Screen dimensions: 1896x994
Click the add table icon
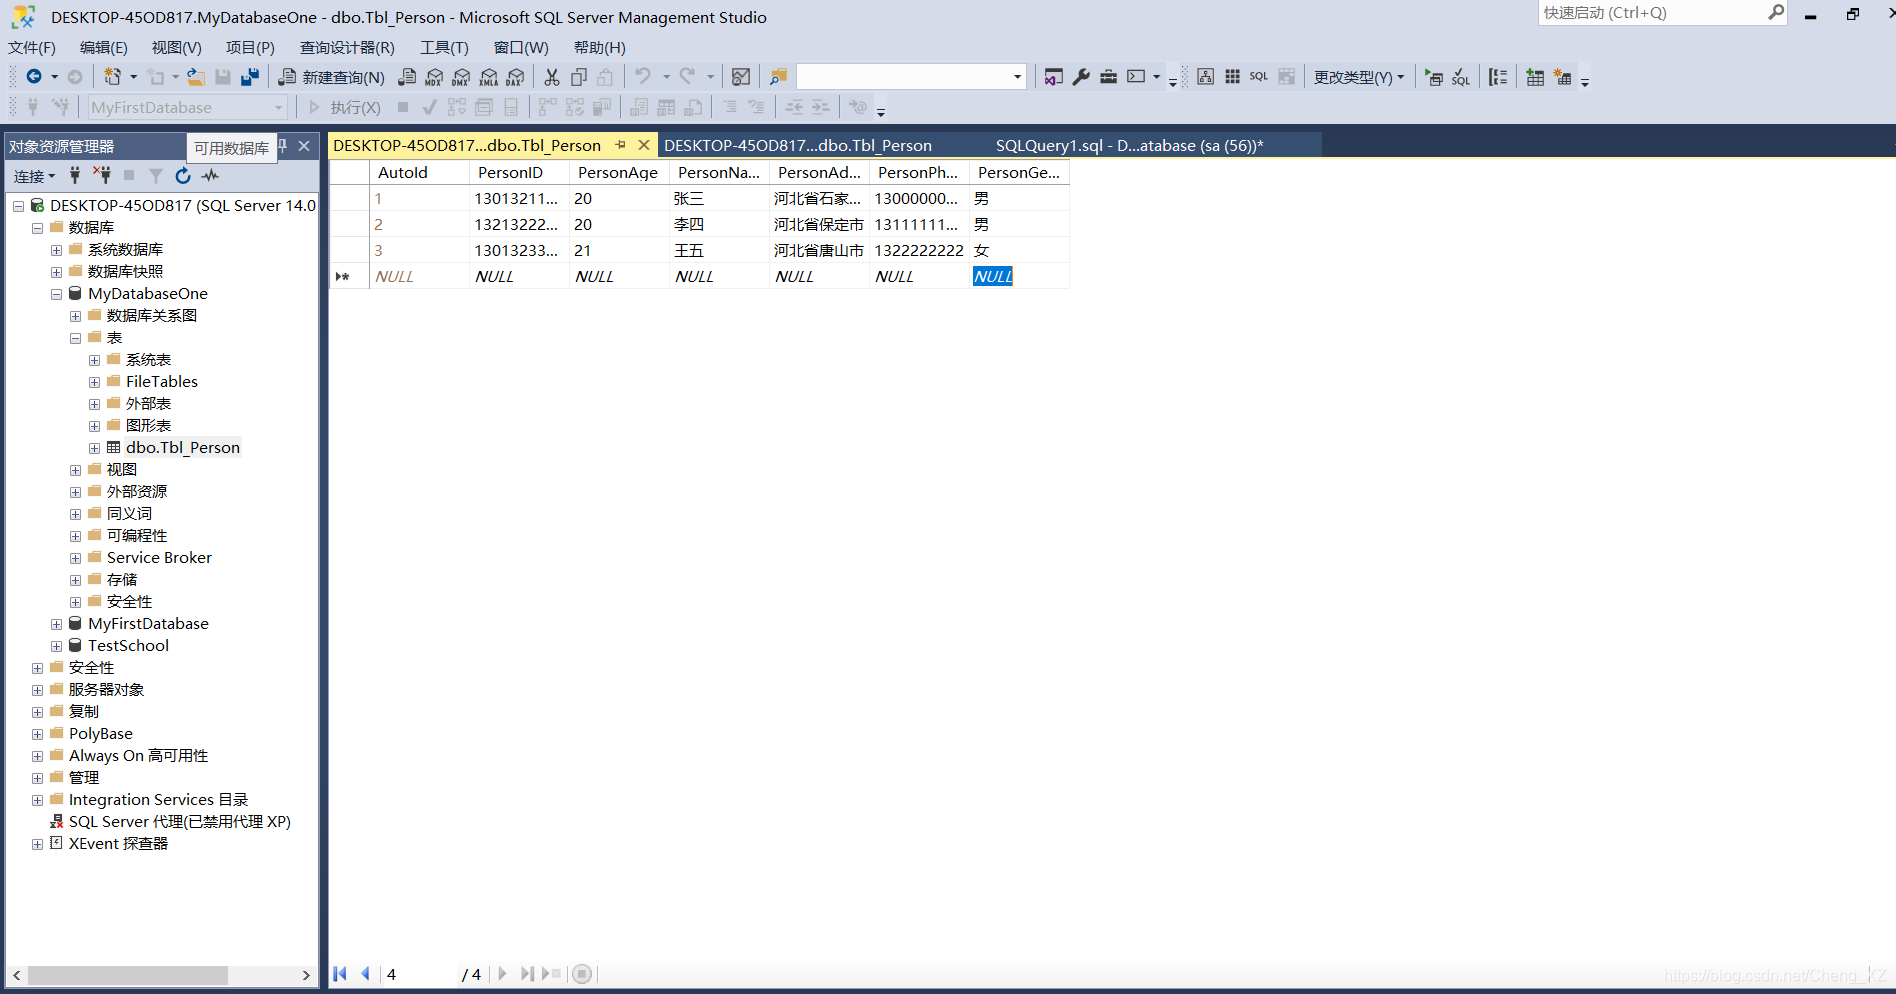[x=1535, y=77]
